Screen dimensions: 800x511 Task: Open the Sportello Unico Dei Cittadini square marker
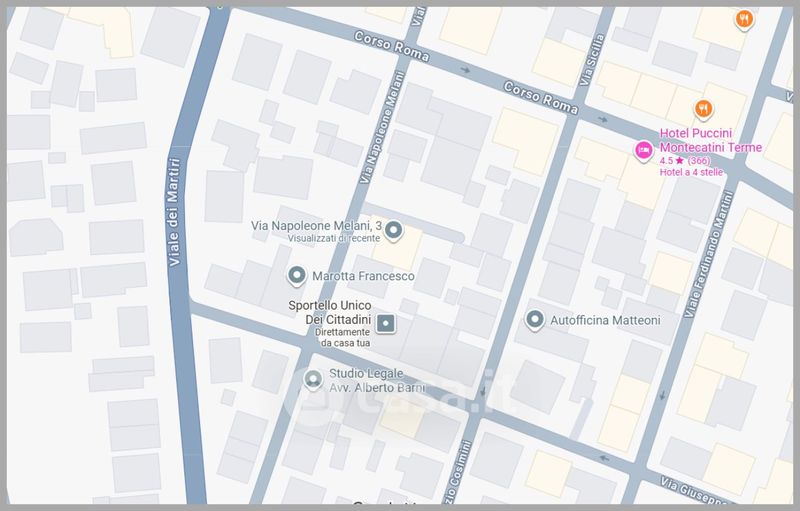point(387,322)
